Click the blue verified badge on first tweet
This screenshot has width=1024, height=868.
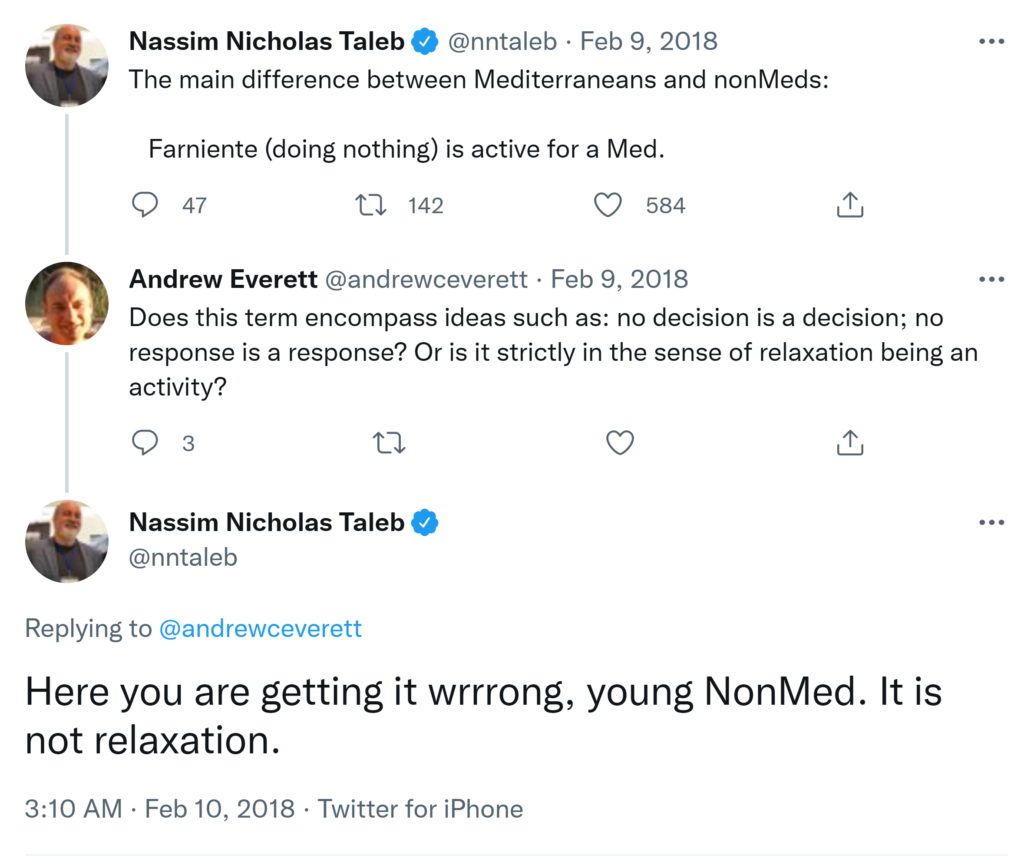point(425,42)
